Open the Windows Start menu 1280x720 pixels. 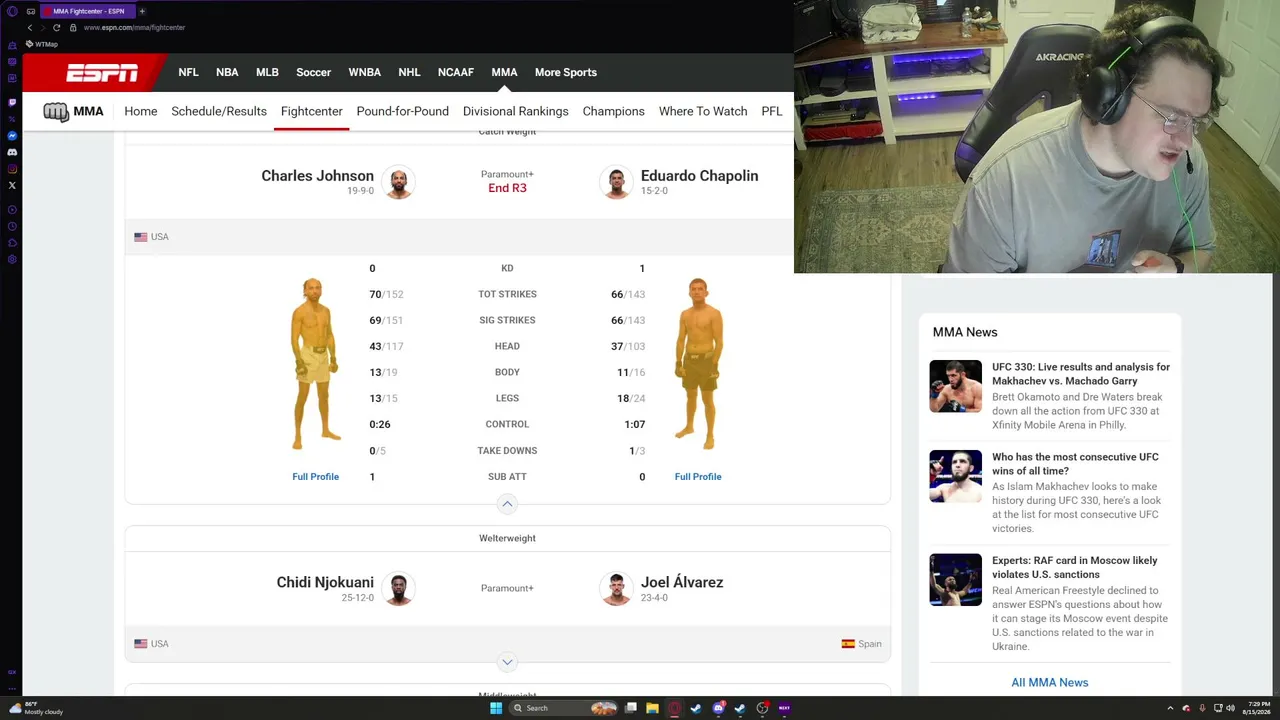[x=495, y=708]
